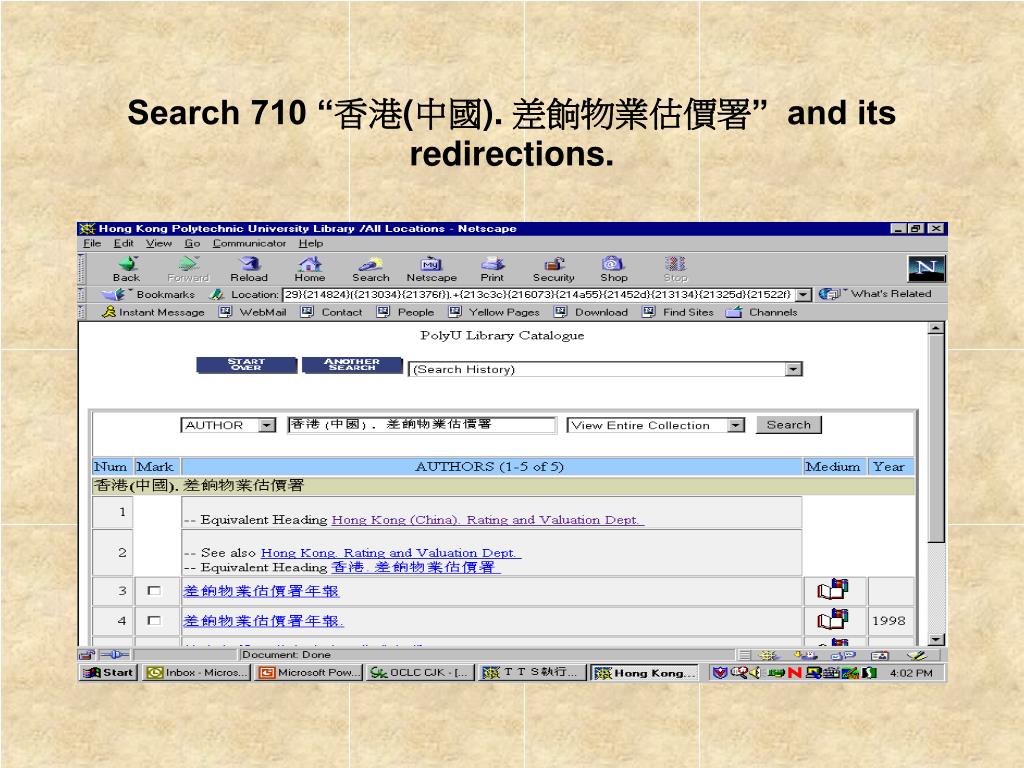The width and height of the screenshot is (1024, 768).
Task: Open the Yellow Pages shortcut
Action: 494,312
